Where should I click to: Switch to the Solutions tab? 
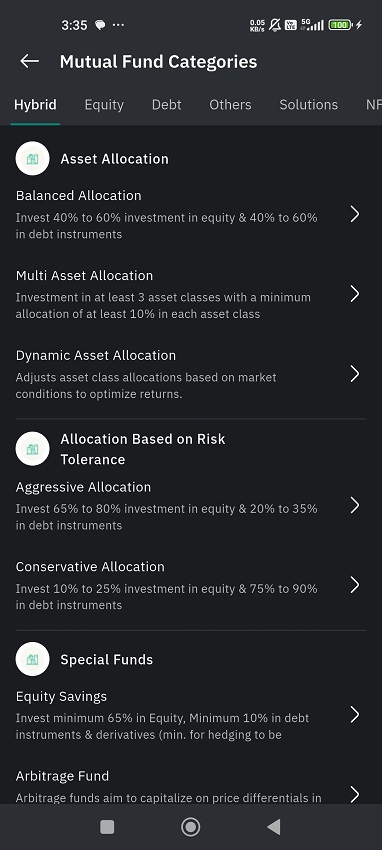click(308, 105)
